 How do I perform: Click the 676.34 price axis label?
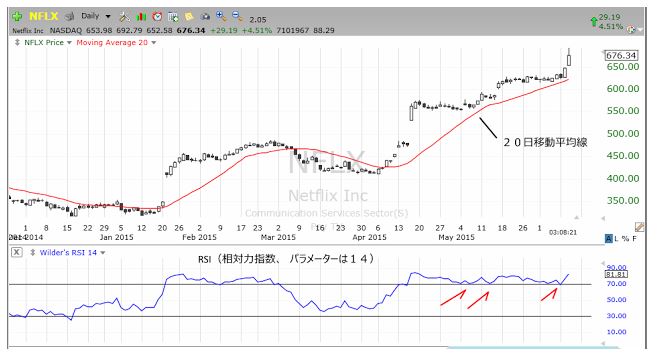[621, 55]
